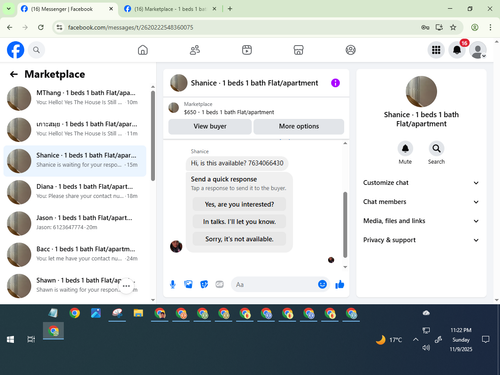Expand Customize chat section
This screenshot has height=375, width=500.
coord(421,183)
